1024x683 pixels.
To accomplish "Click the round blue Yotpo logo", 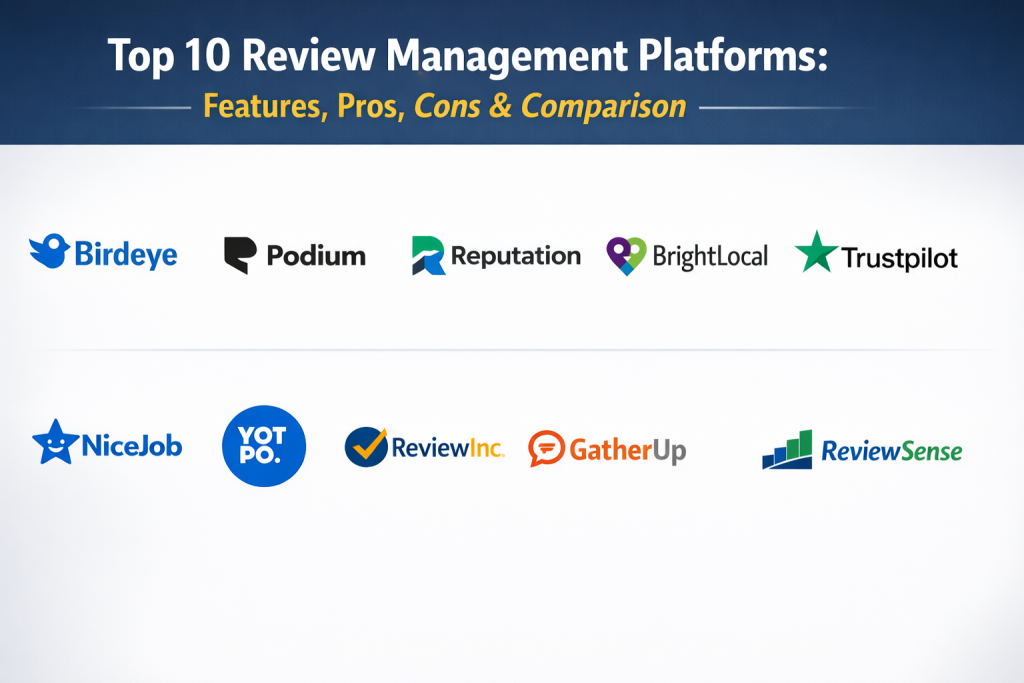I will [263, 445].
